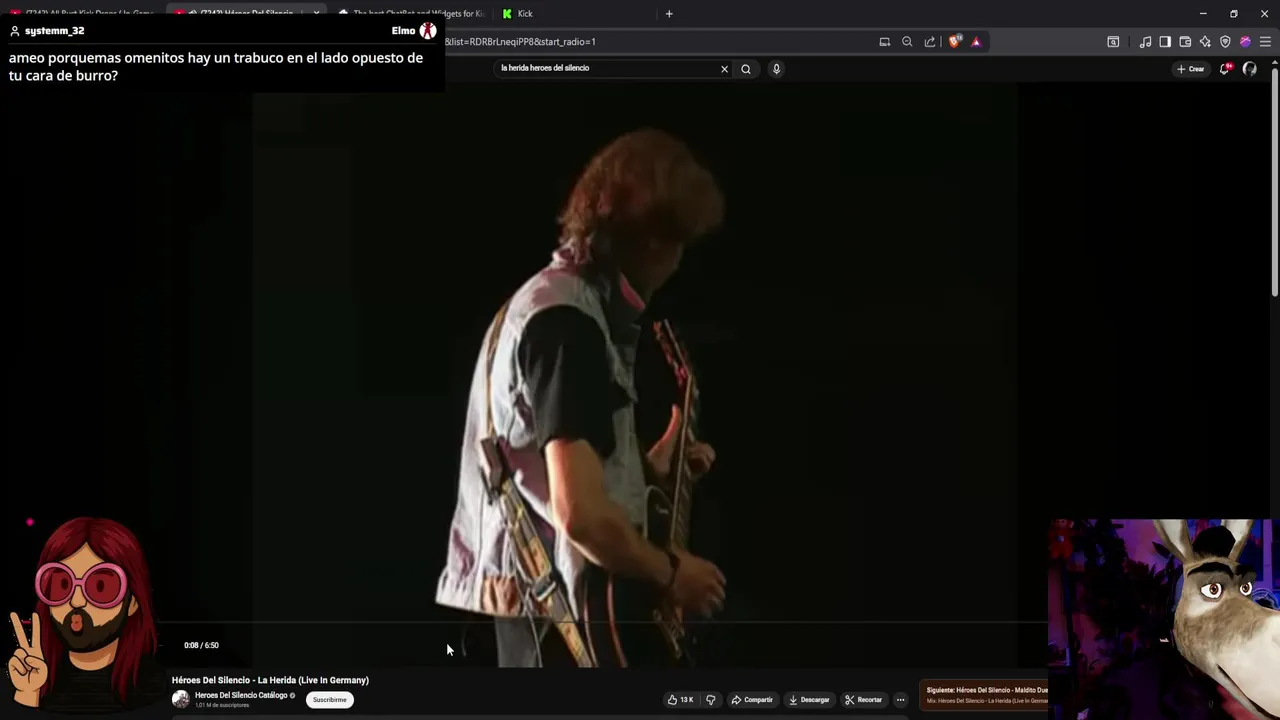1280x720 pixels.
Task: Open Heroes Del Silencio Catálogo channel name
Action: 241,695
